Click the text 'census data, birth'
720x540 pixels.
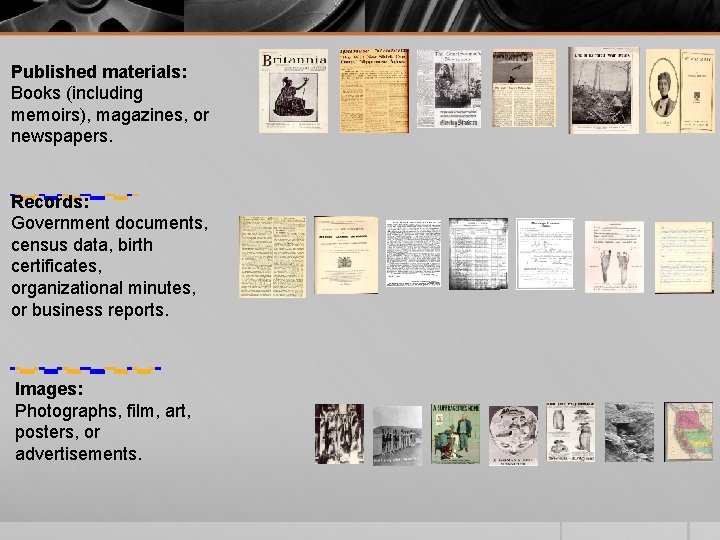[x=82, y=245]
